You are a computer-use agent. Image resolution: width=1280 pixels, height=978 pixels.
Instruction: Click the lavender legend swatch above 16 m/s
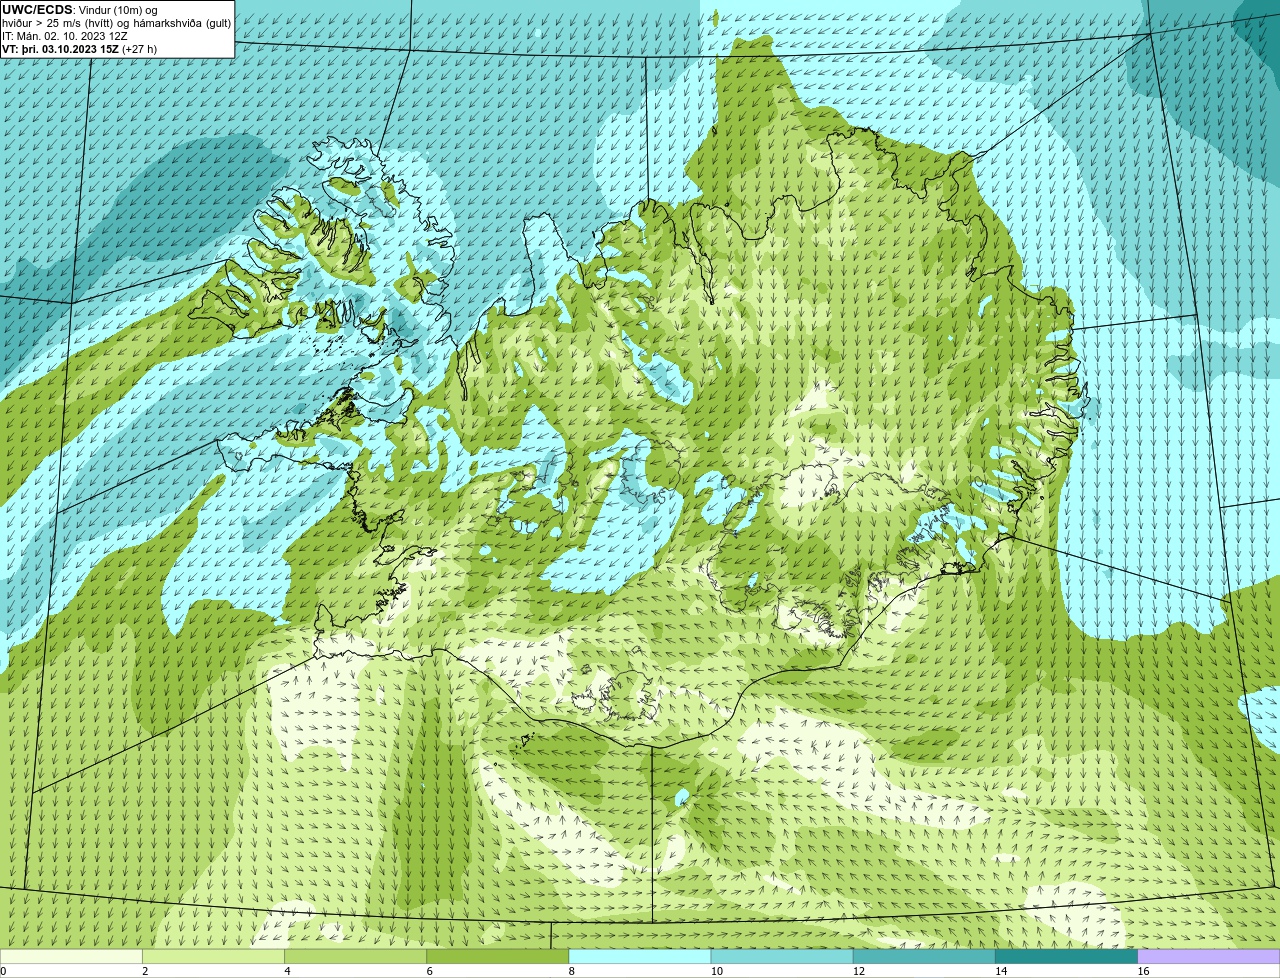pos(1208,957)
